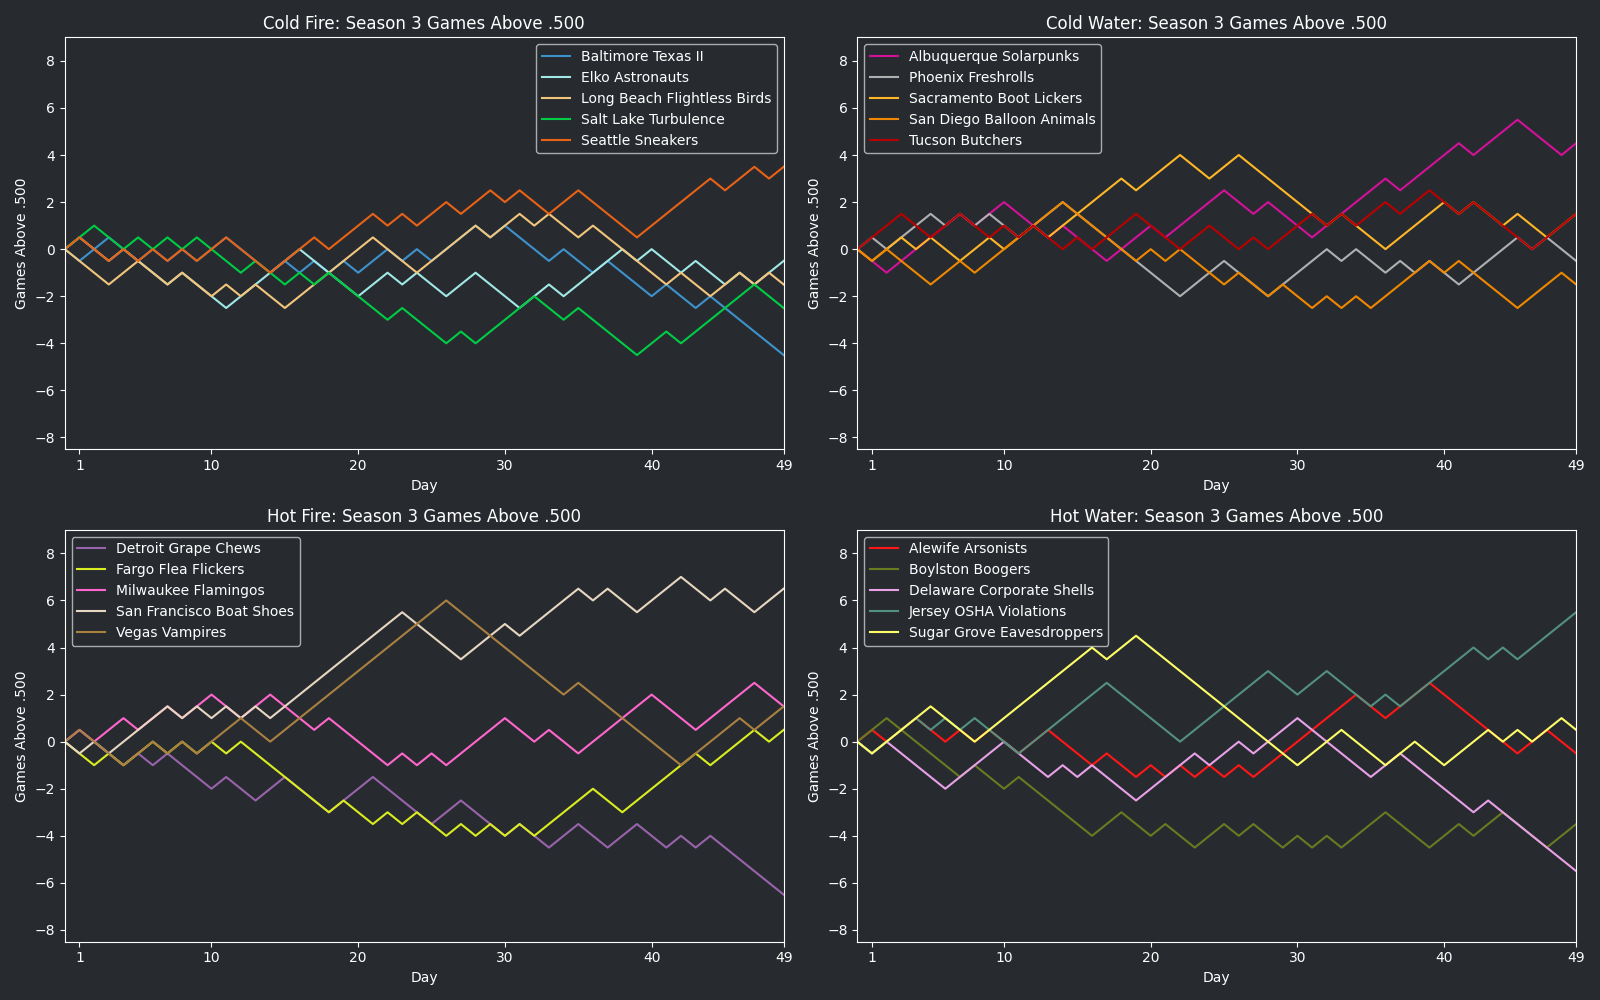This screenshot has width=1600, height=1000.
Task: Click the Day axis label under Hot Fire chart
Action: point(424,977)
